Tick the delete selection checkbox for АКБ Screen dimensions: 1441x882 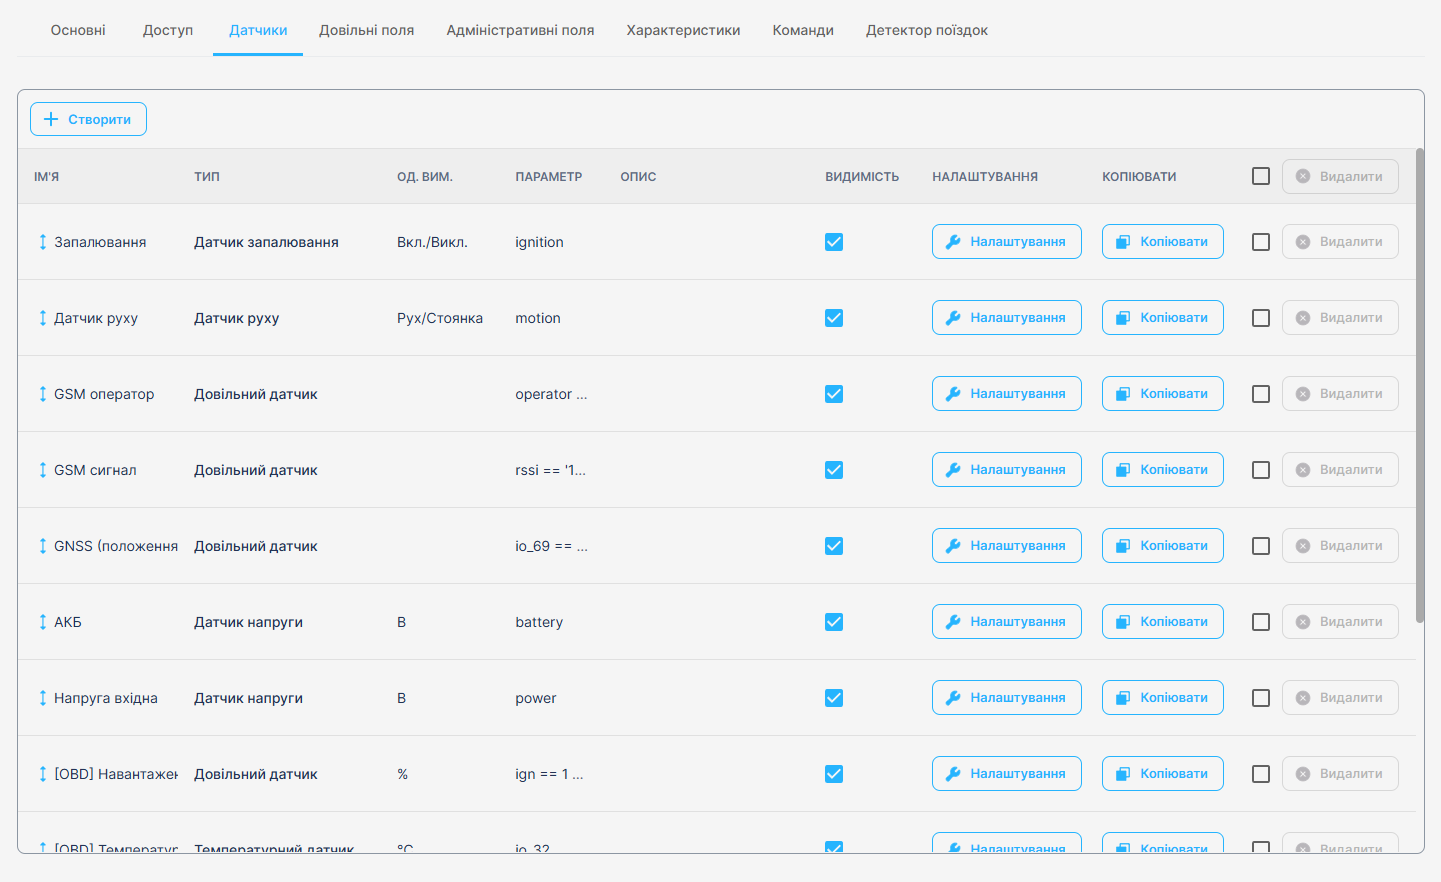pyautogui.click(x=1261, y=622)
